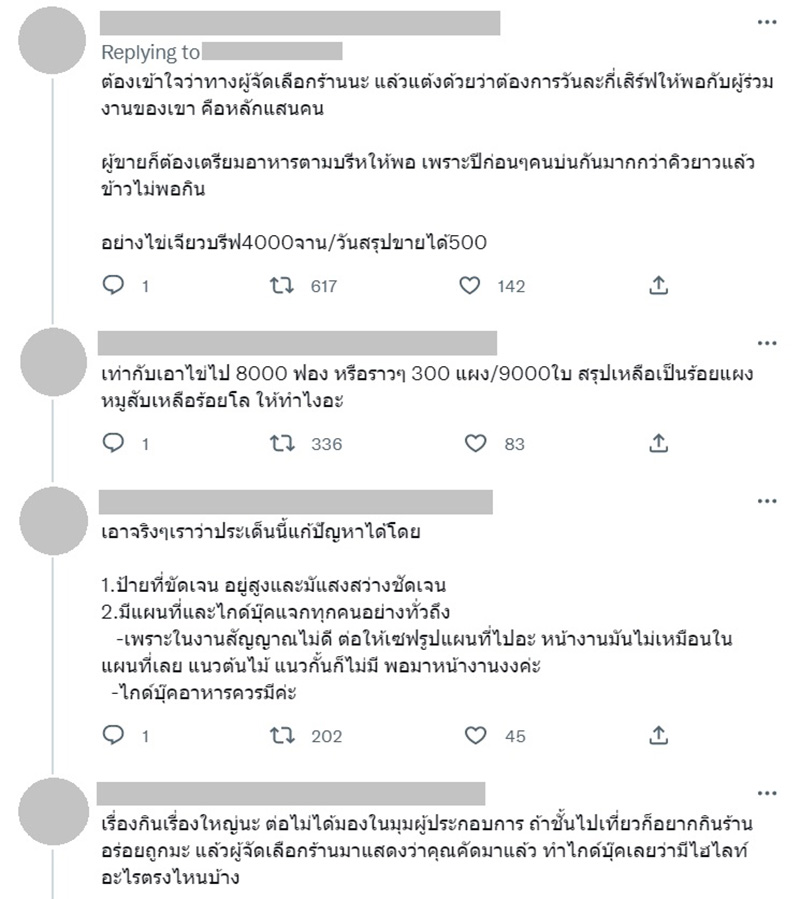Open the more options menu on the first tweet
Image resolution: width=800 pixels, height=899 pixels.
pos(767,22)
